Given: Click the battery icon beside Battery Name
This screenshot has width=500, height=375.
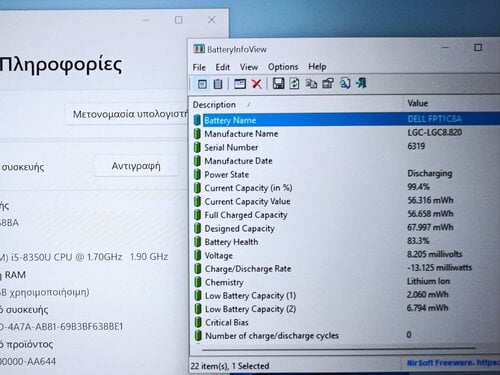Looking at the screenshot, I should pos(198,120).
